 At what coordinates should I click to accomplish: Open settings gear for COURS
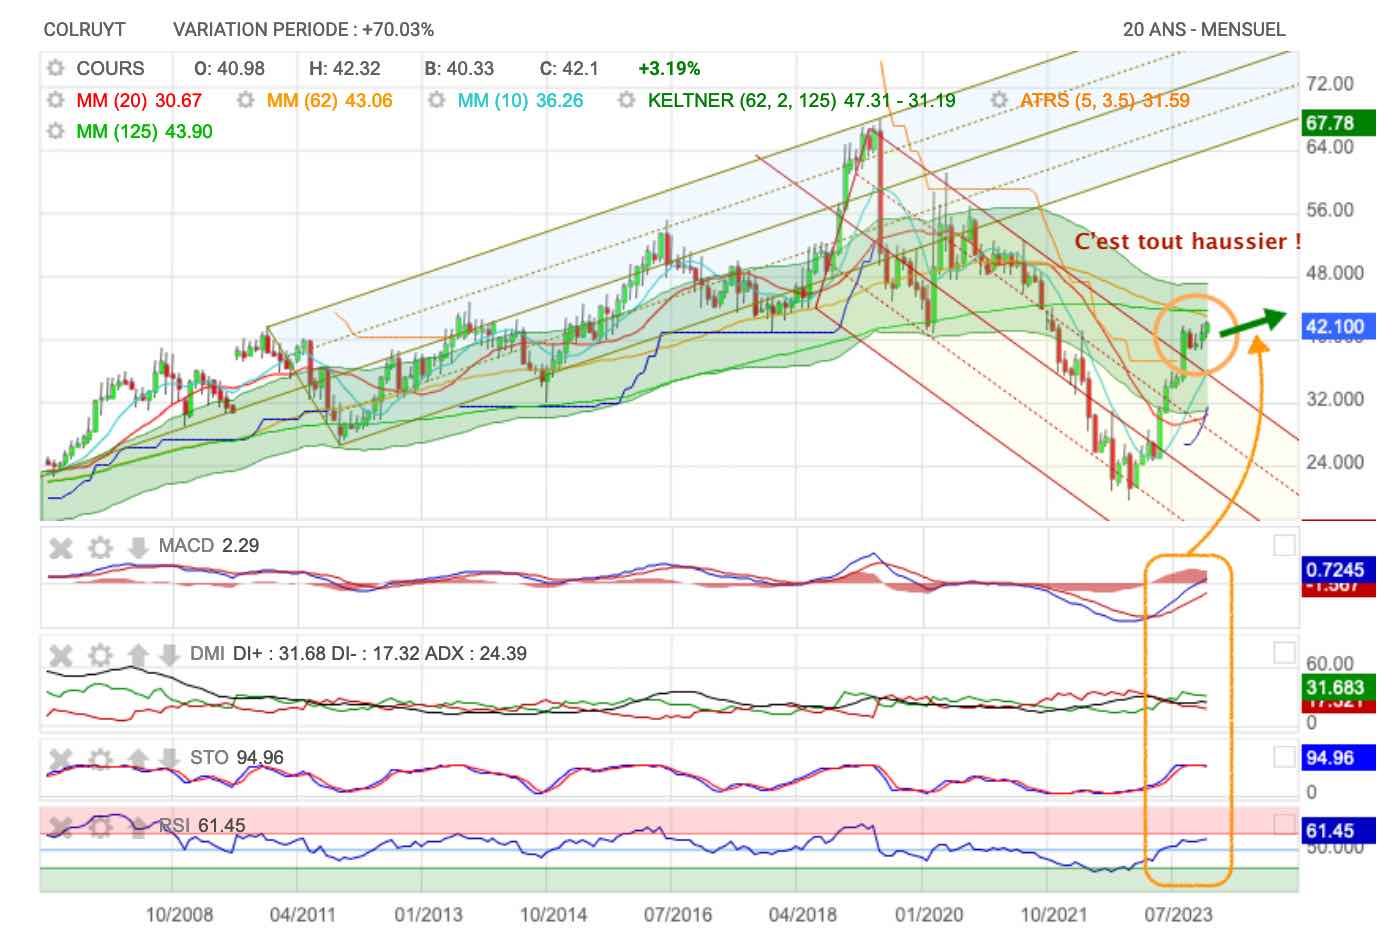(55, 69)
